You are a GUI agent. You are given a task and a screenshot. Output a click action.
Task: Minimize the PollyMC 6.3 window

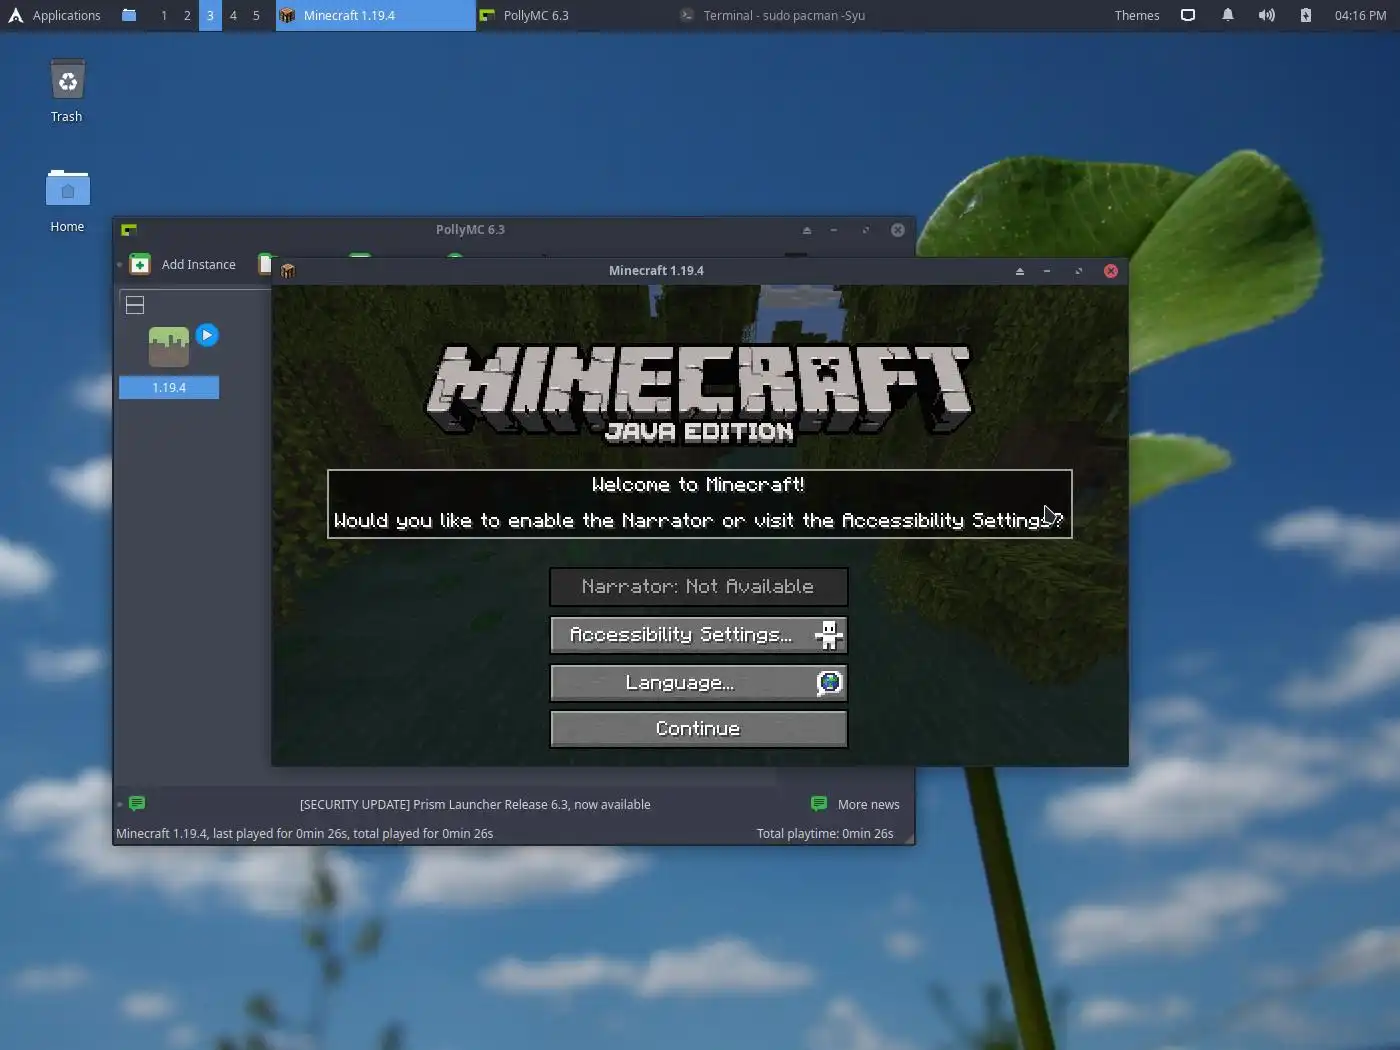pyautogui.click(x=834, y=230)
